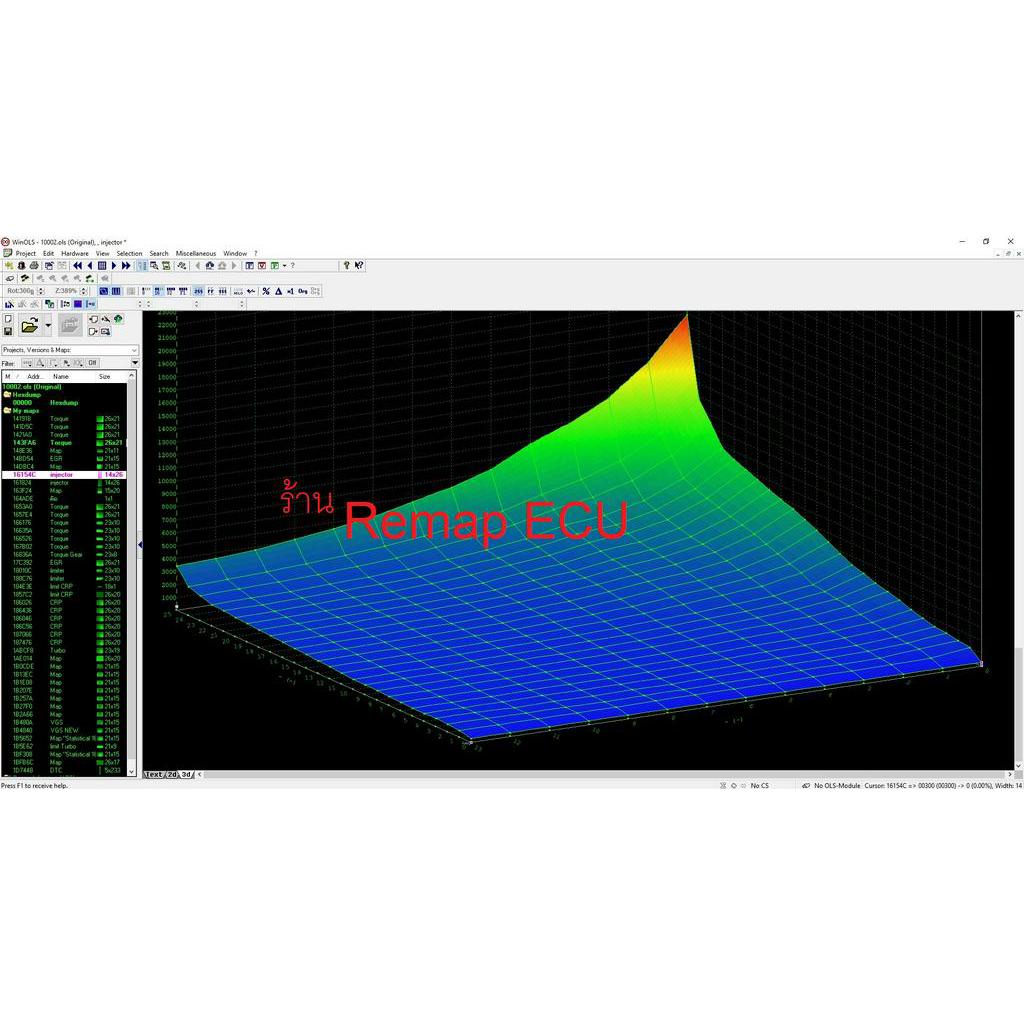Screen dimensions: 1024x1024
Task: Click the delta difference icon
Action: [278, 291]
